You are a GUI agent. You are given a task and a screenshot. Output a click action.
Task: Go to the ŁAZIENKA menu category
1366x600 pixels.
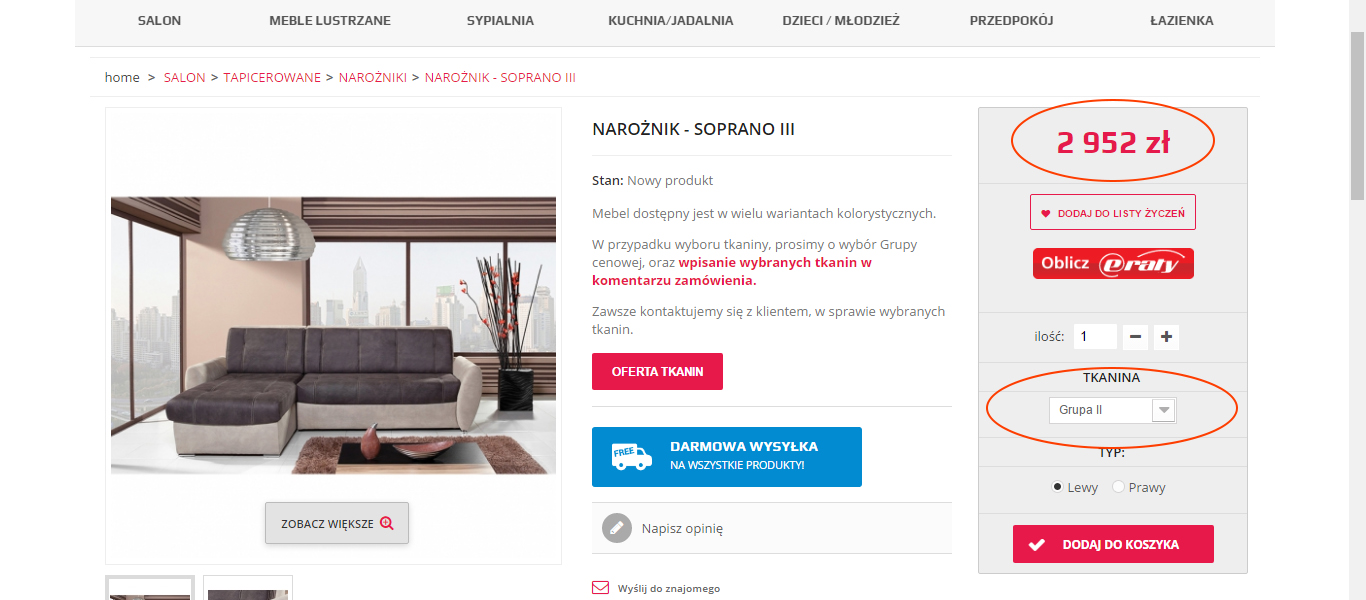[1181, 20]
